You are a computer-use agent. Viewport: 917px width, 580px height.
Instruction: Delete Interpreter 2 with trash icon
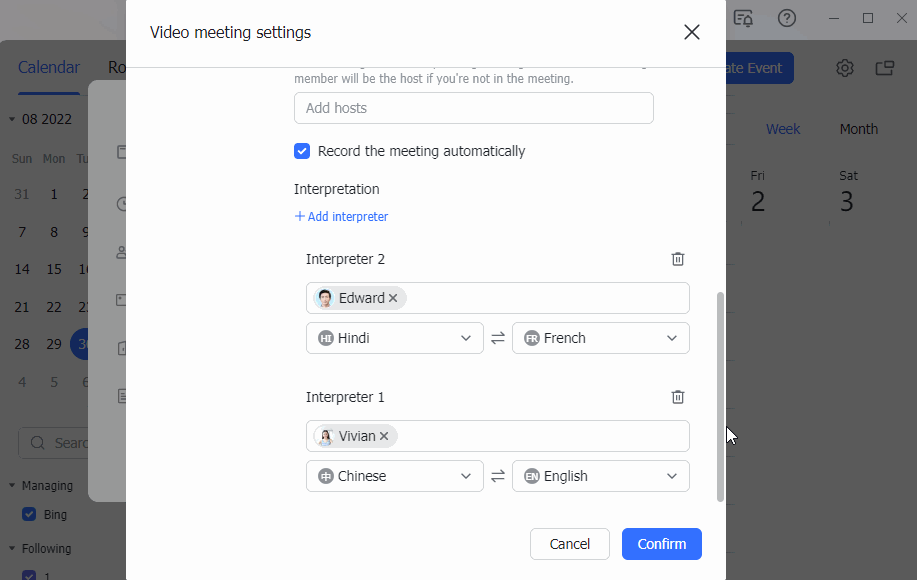coord(678,259)
